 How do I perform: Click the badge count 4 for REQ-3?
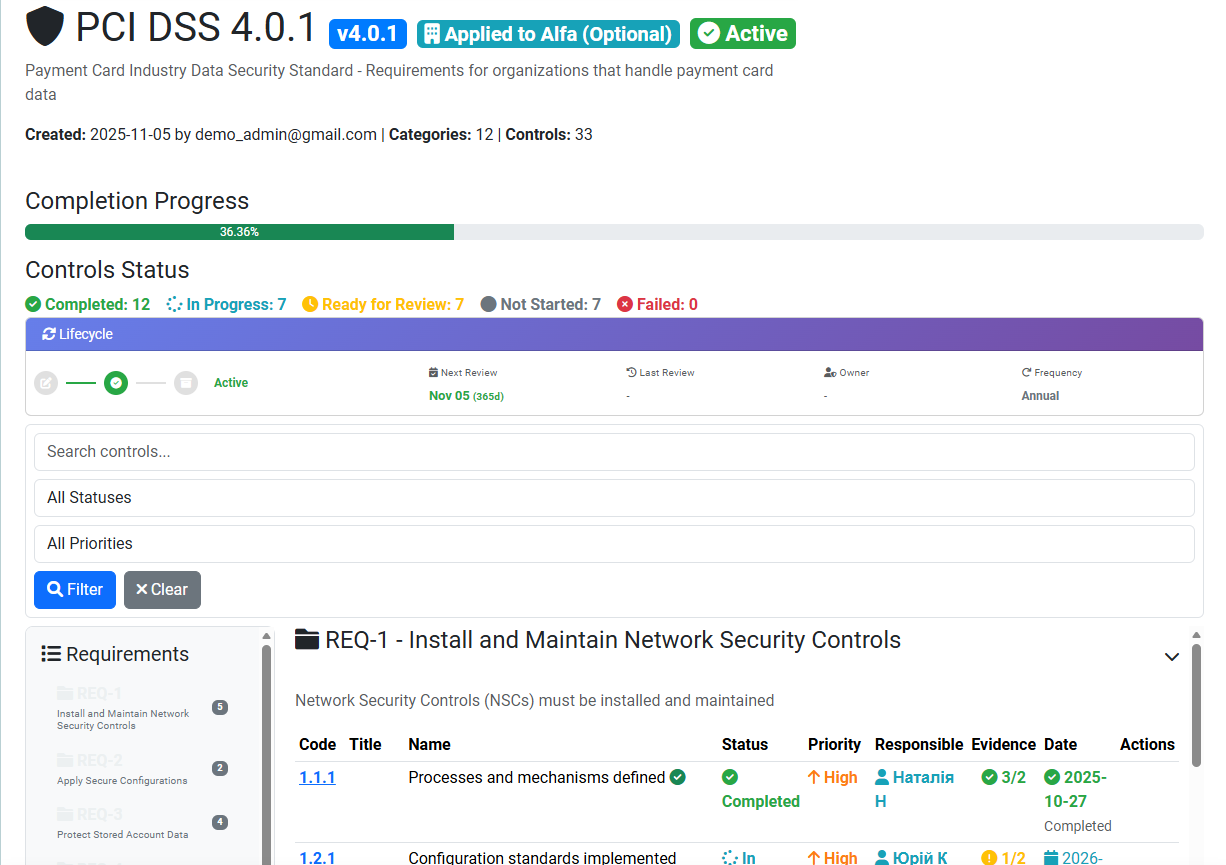(220, 822)
